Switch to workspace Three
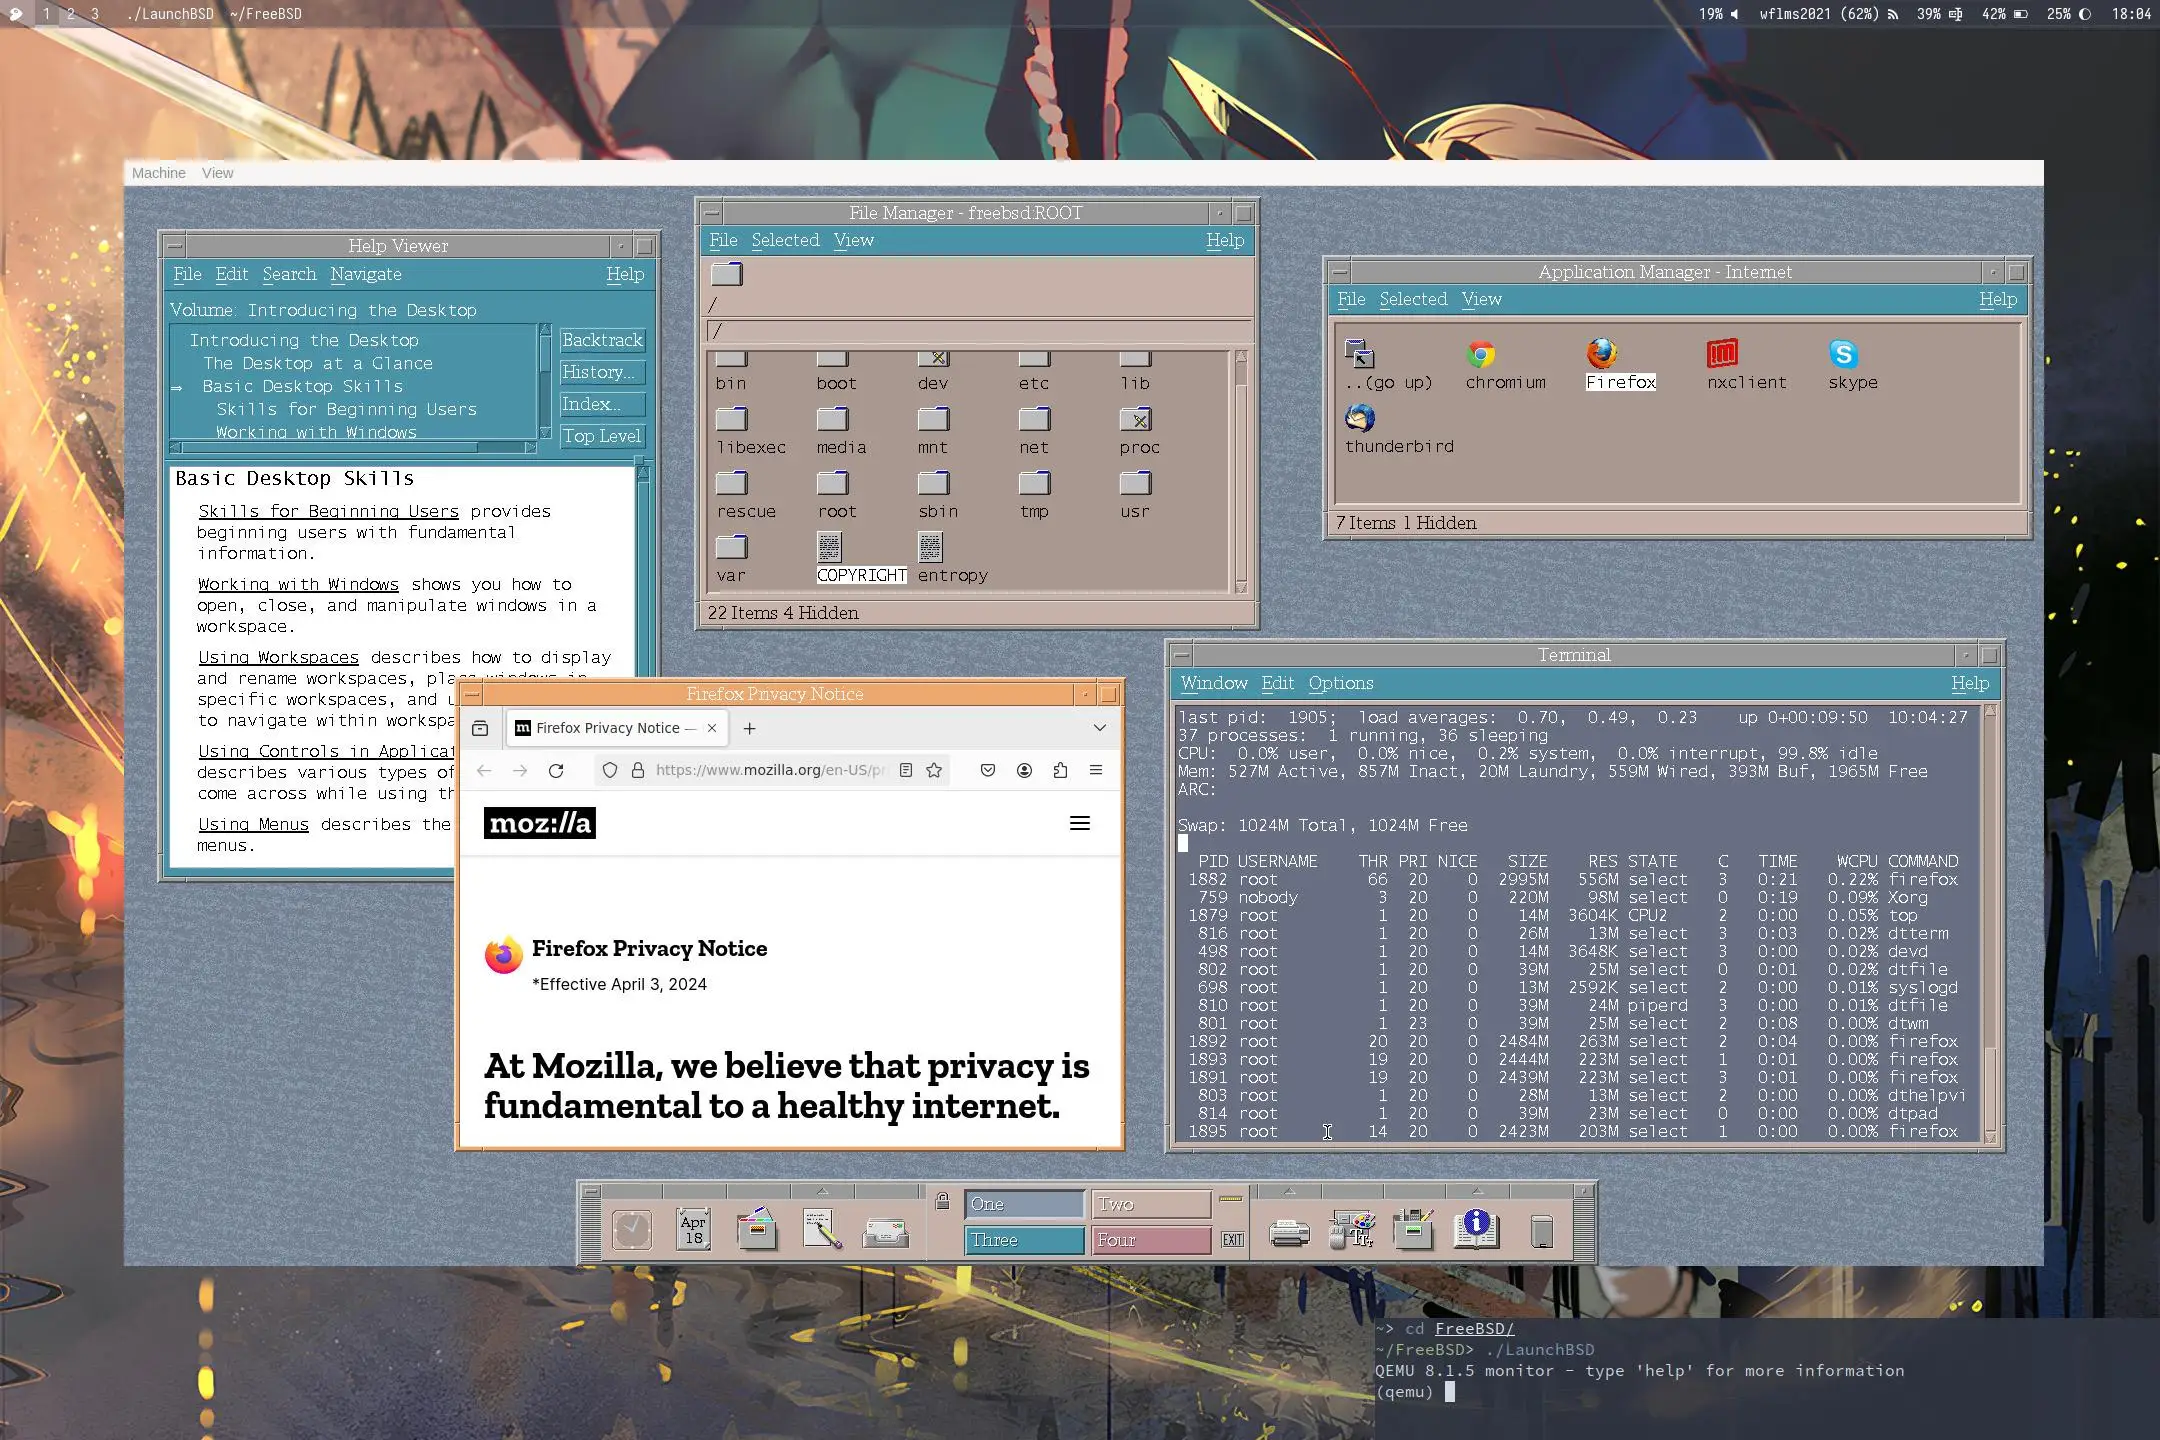This screenshot has width=2160, height=1440. pos(1024,1240)
